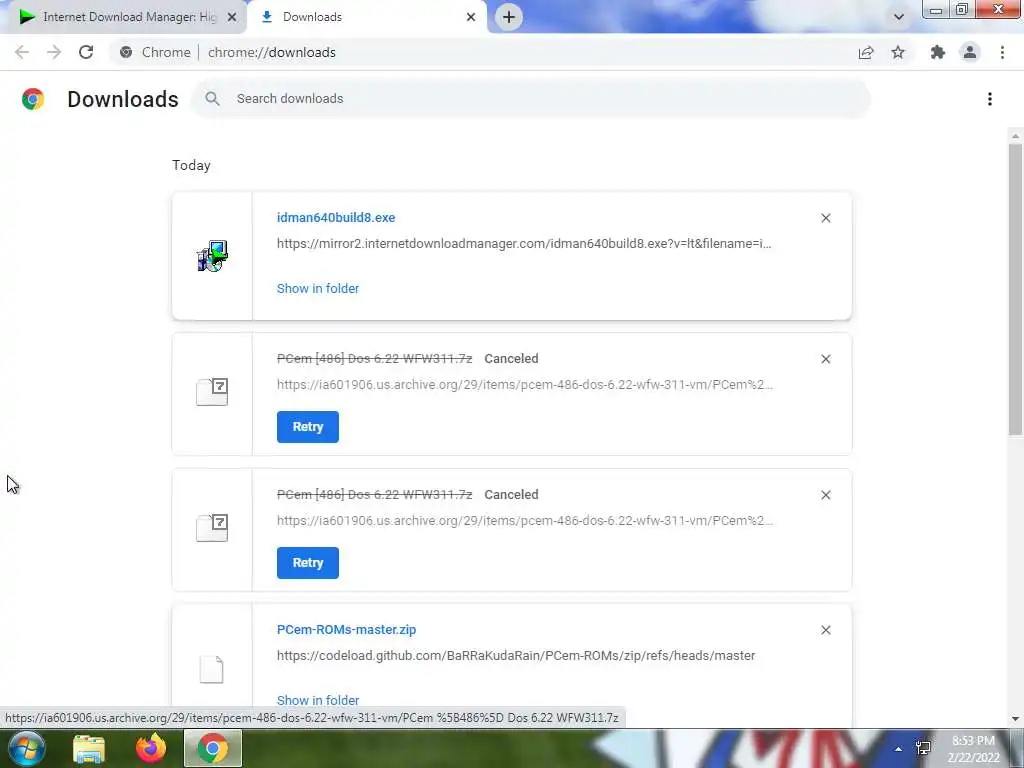The height and width of the screenshot is (768, 1024).
Task: Click the idman640build8.exe installer icon
Action: [x=212, y=256]
